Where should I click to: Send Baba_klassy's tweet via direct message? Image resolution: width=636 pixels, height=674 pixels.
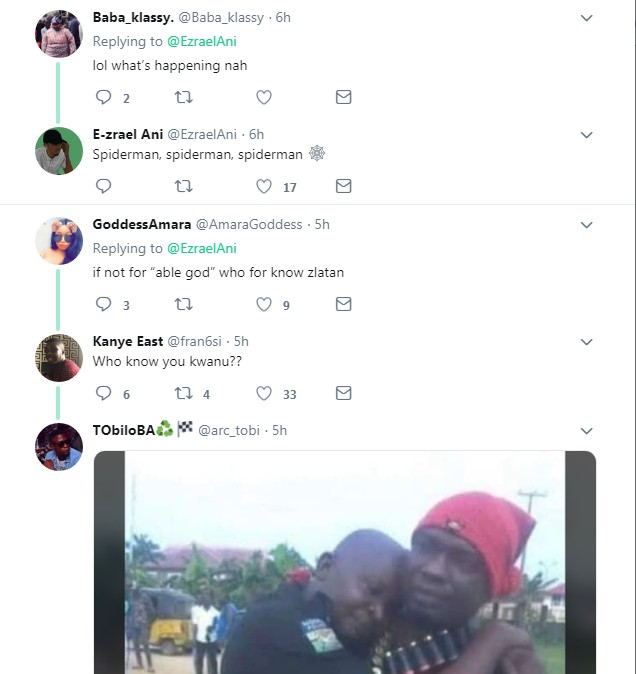[x=343, y=97]
